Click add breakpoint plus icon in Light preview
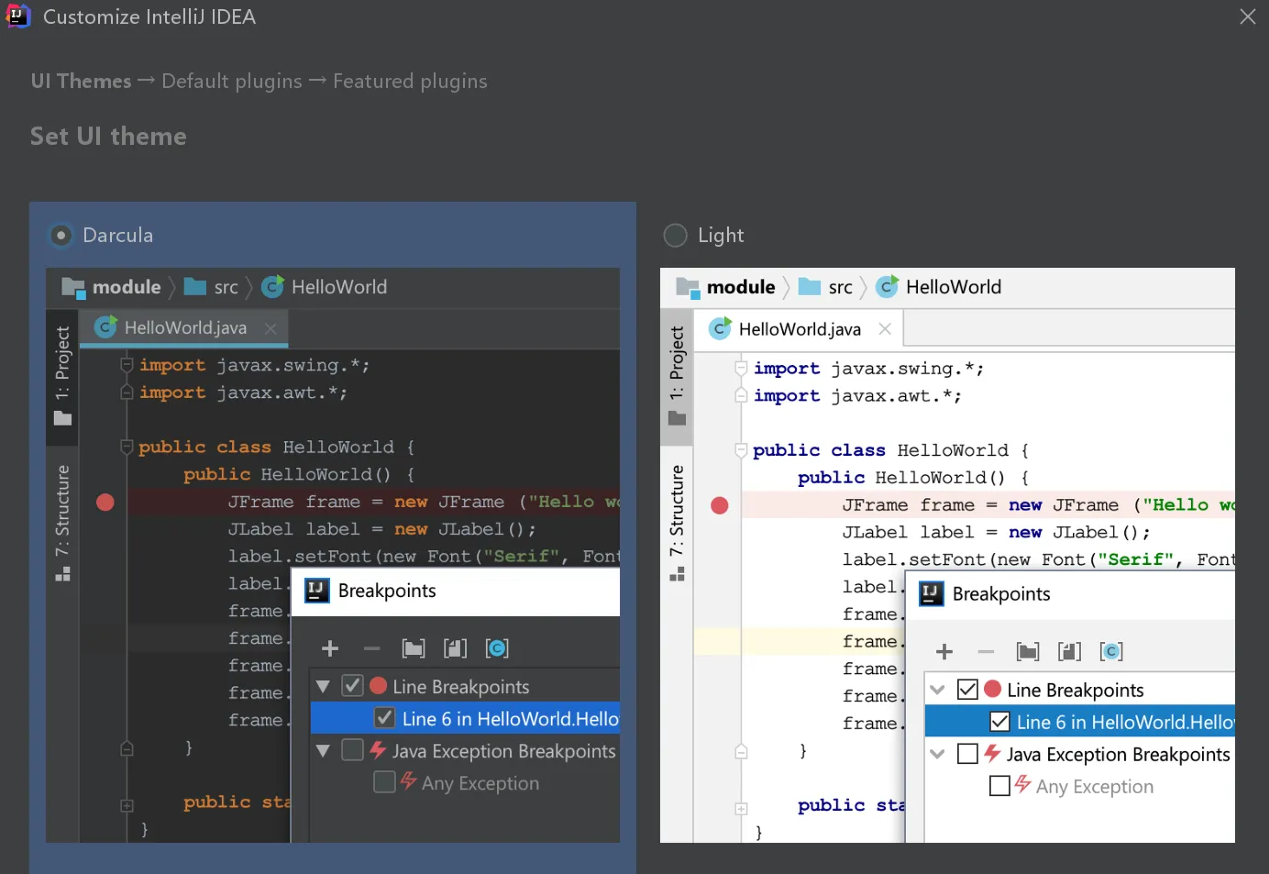Image resolution: width=1269 pixels, height=874 pixels. pos(944,652)
